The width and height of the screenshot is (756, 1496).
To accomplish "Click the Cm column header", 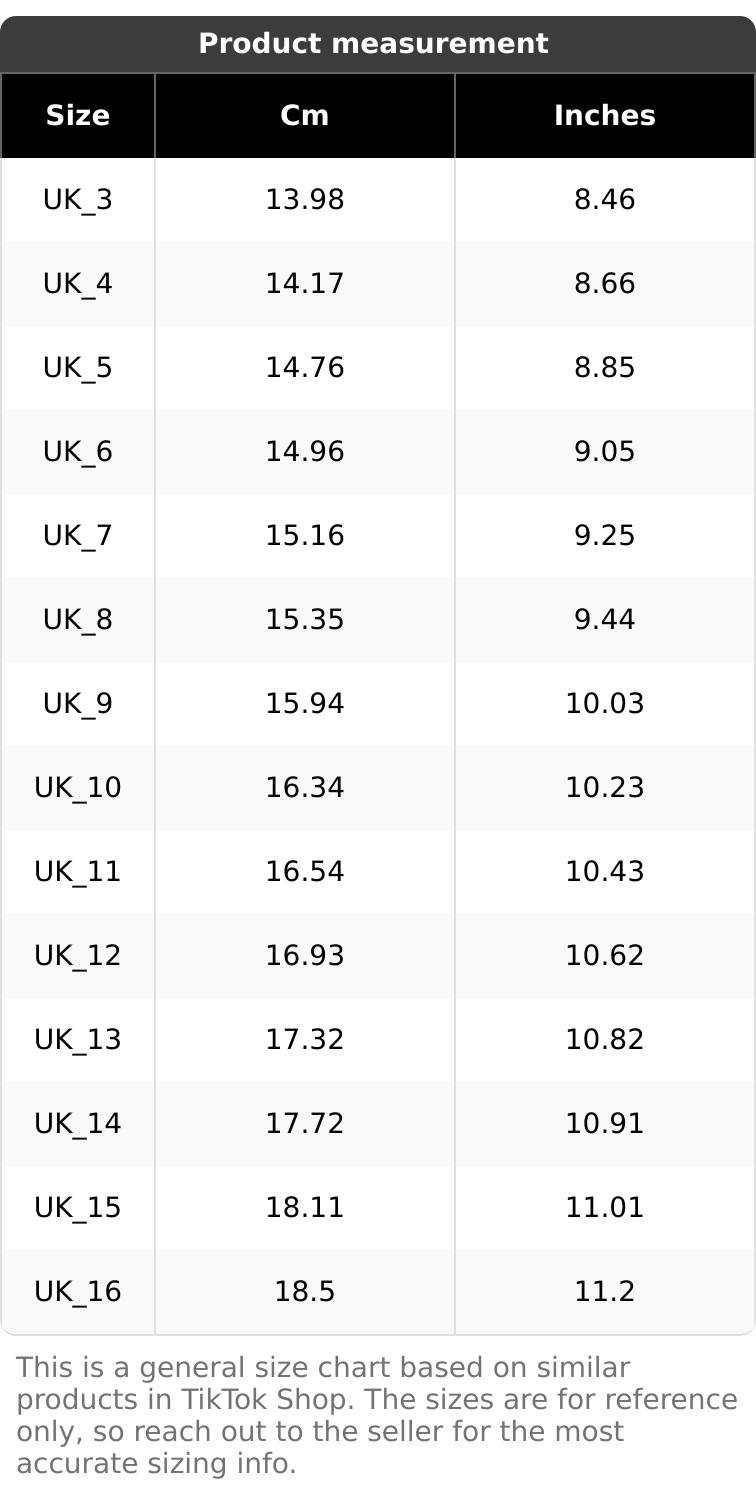I will click(x=305, y=116).
